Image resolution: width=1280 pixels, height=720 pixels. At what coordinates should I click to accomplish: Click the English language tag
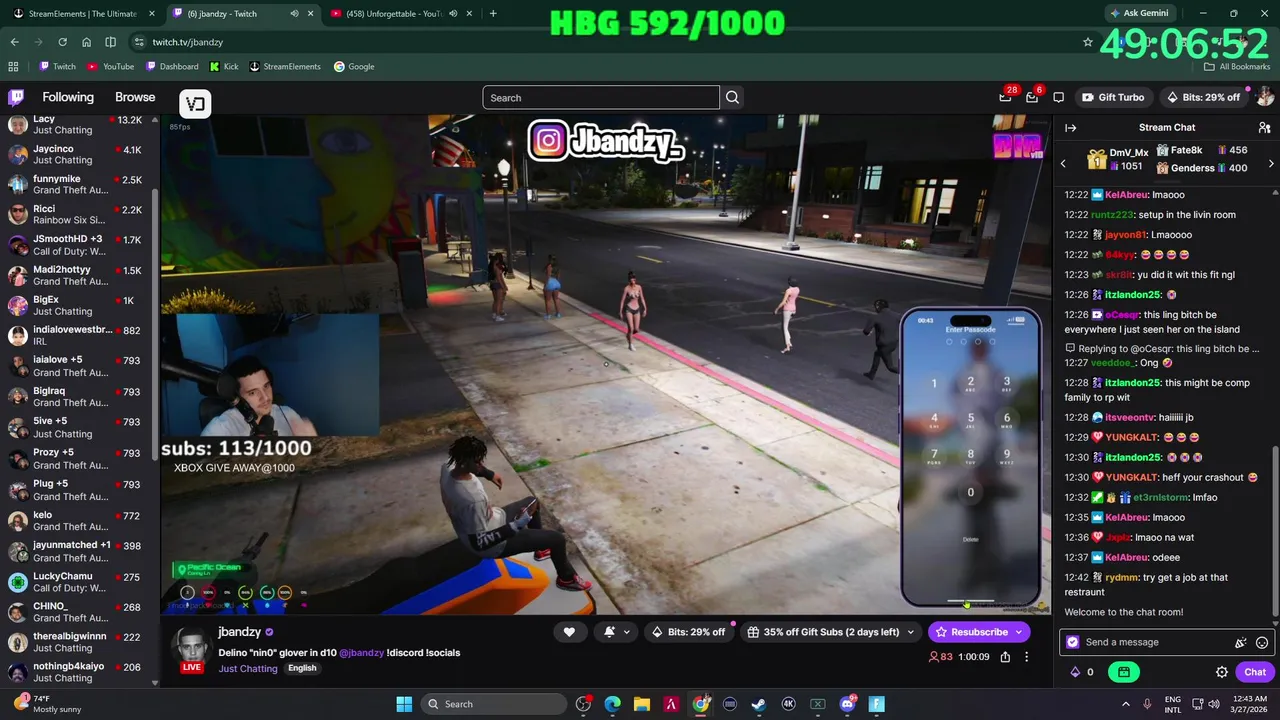point(302,668)
